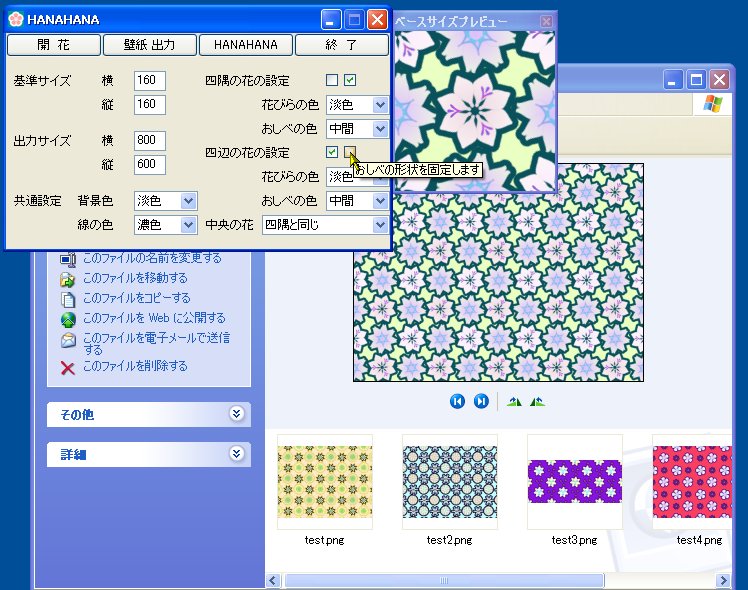The width and height of the screenshot is (748, 590).
Task: Maximize the Explorer window behind
Action: click(696, 80)
